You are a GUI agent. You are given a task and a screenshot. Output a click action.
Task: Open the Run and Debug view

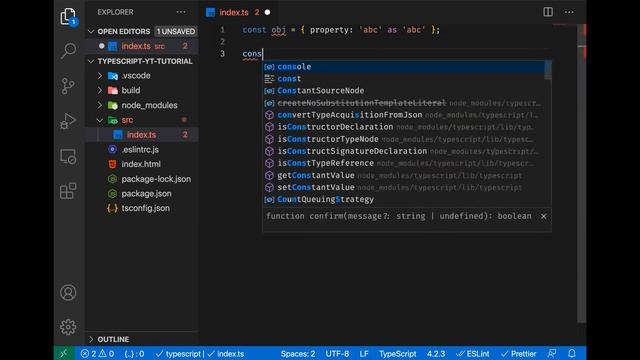point(68,121)
